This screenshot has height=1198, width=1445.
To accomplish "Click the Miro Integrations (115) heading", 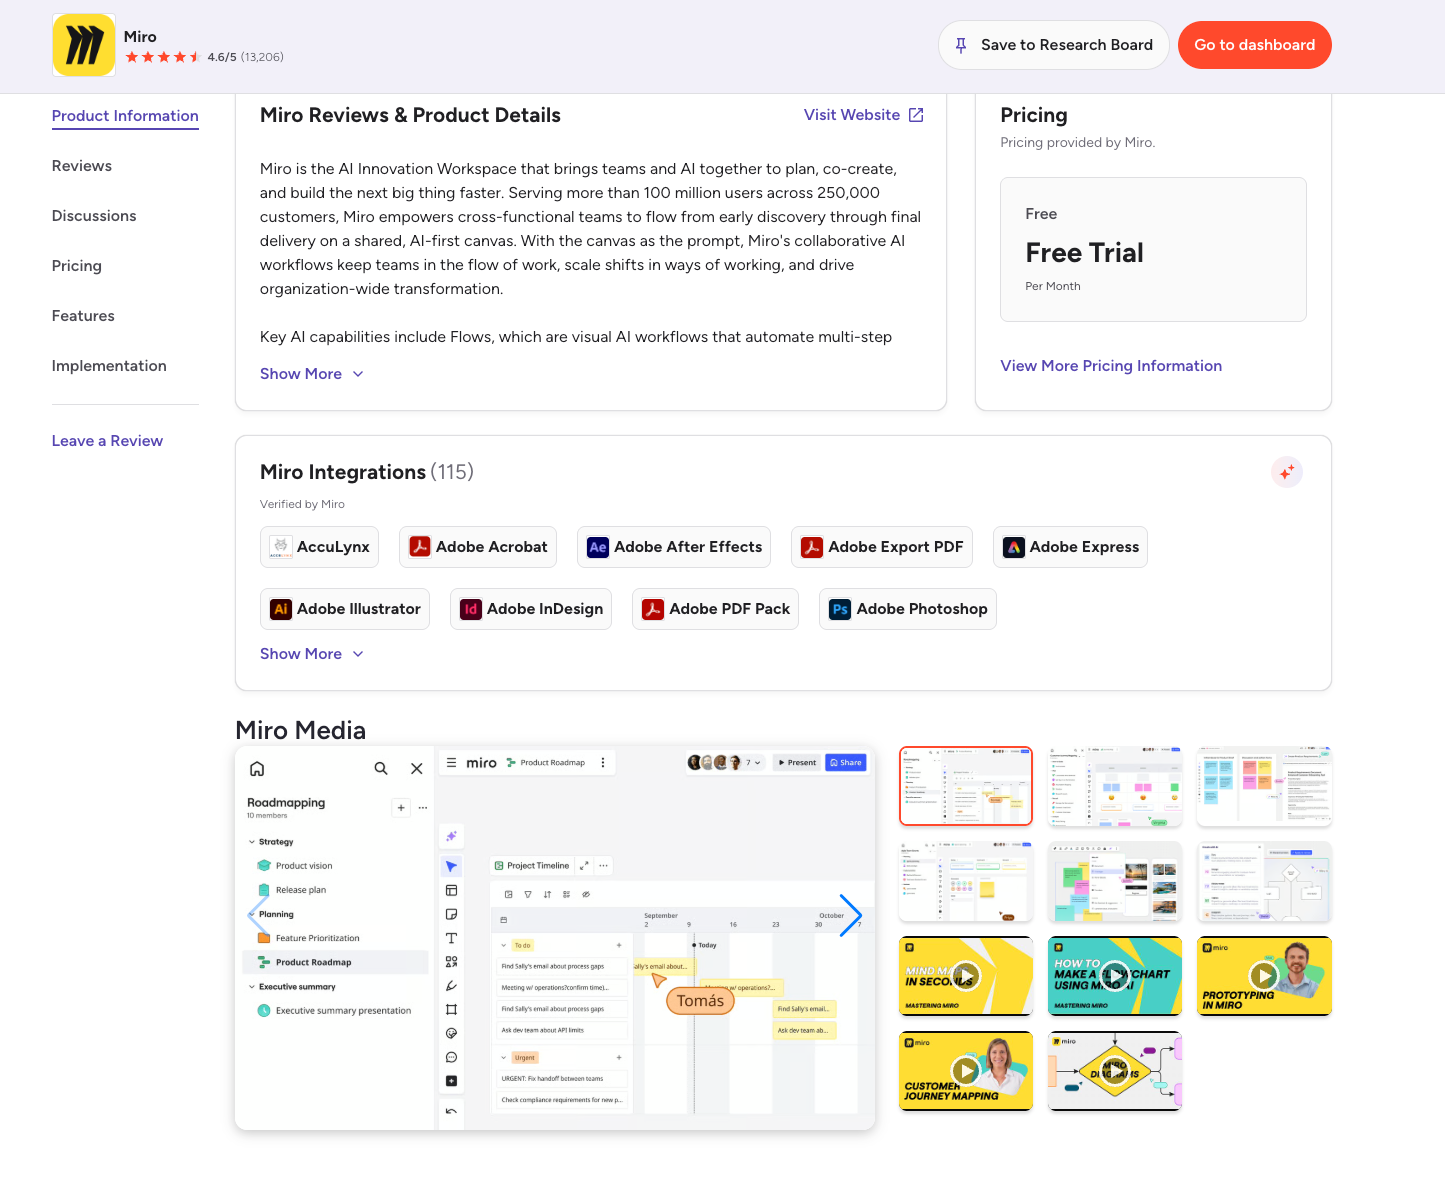I will (x=367, y=472).
